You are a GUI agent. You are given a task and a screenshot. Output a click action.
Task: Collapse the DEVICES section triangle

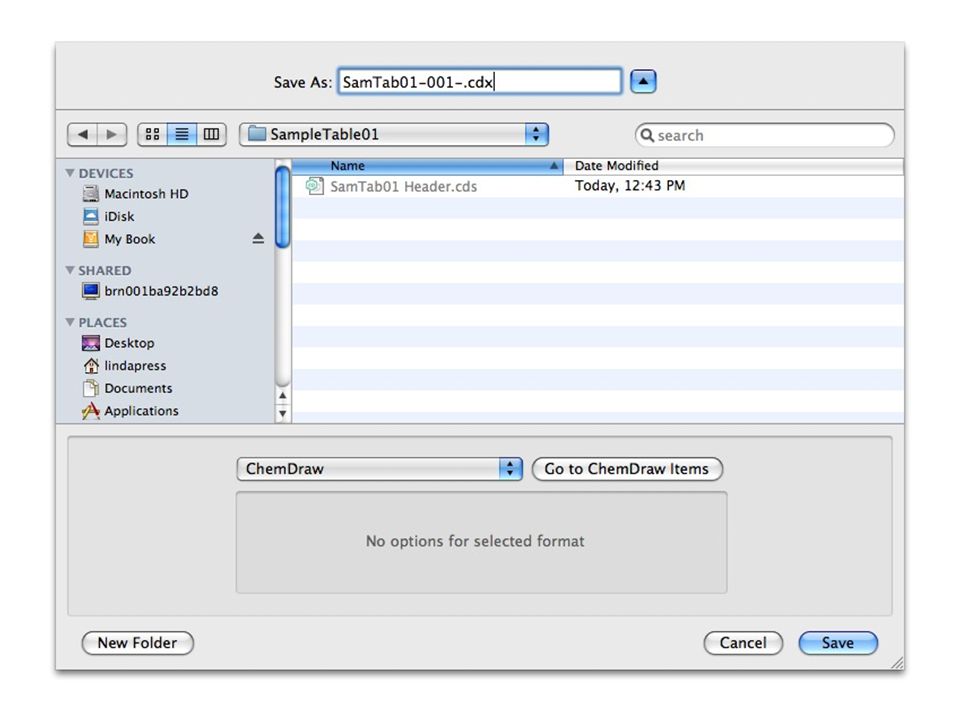pos(70,173)
